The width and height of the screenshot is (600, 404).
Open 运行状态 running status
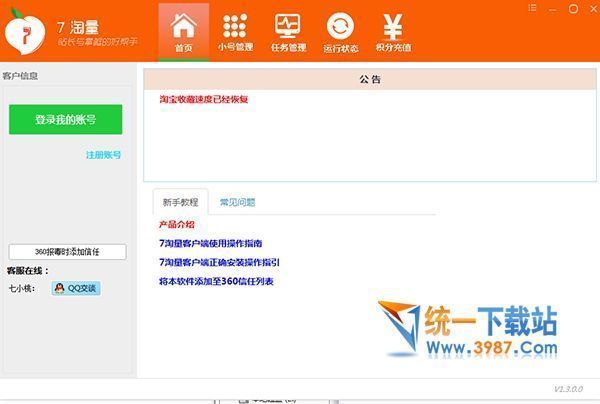(341, 32)
